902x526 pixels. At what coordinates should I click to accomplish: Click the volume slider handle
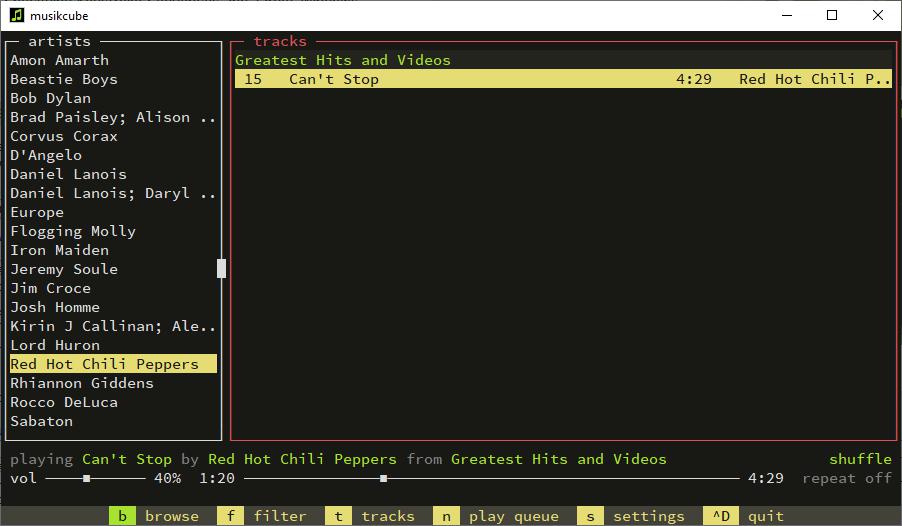(86, 478)
